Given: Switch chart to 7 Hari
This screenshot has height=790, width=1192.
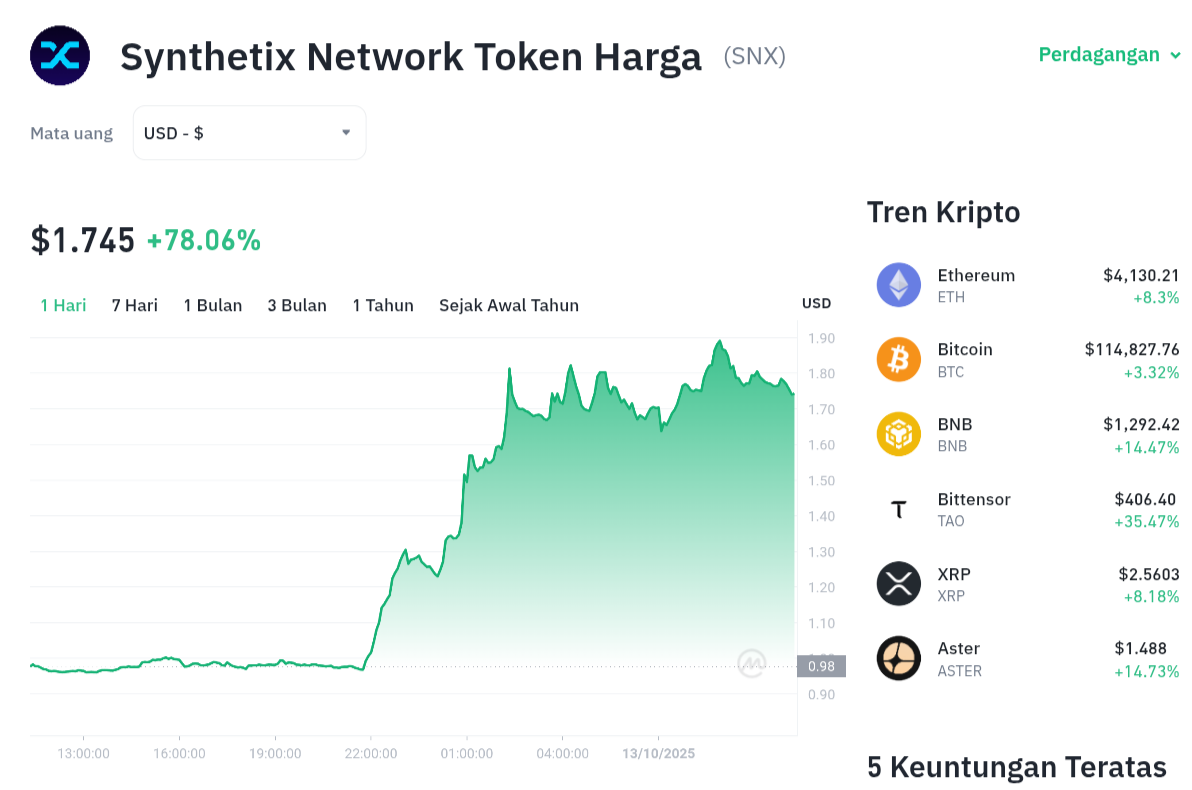Looking at the screenshot, I should point(135,305).
